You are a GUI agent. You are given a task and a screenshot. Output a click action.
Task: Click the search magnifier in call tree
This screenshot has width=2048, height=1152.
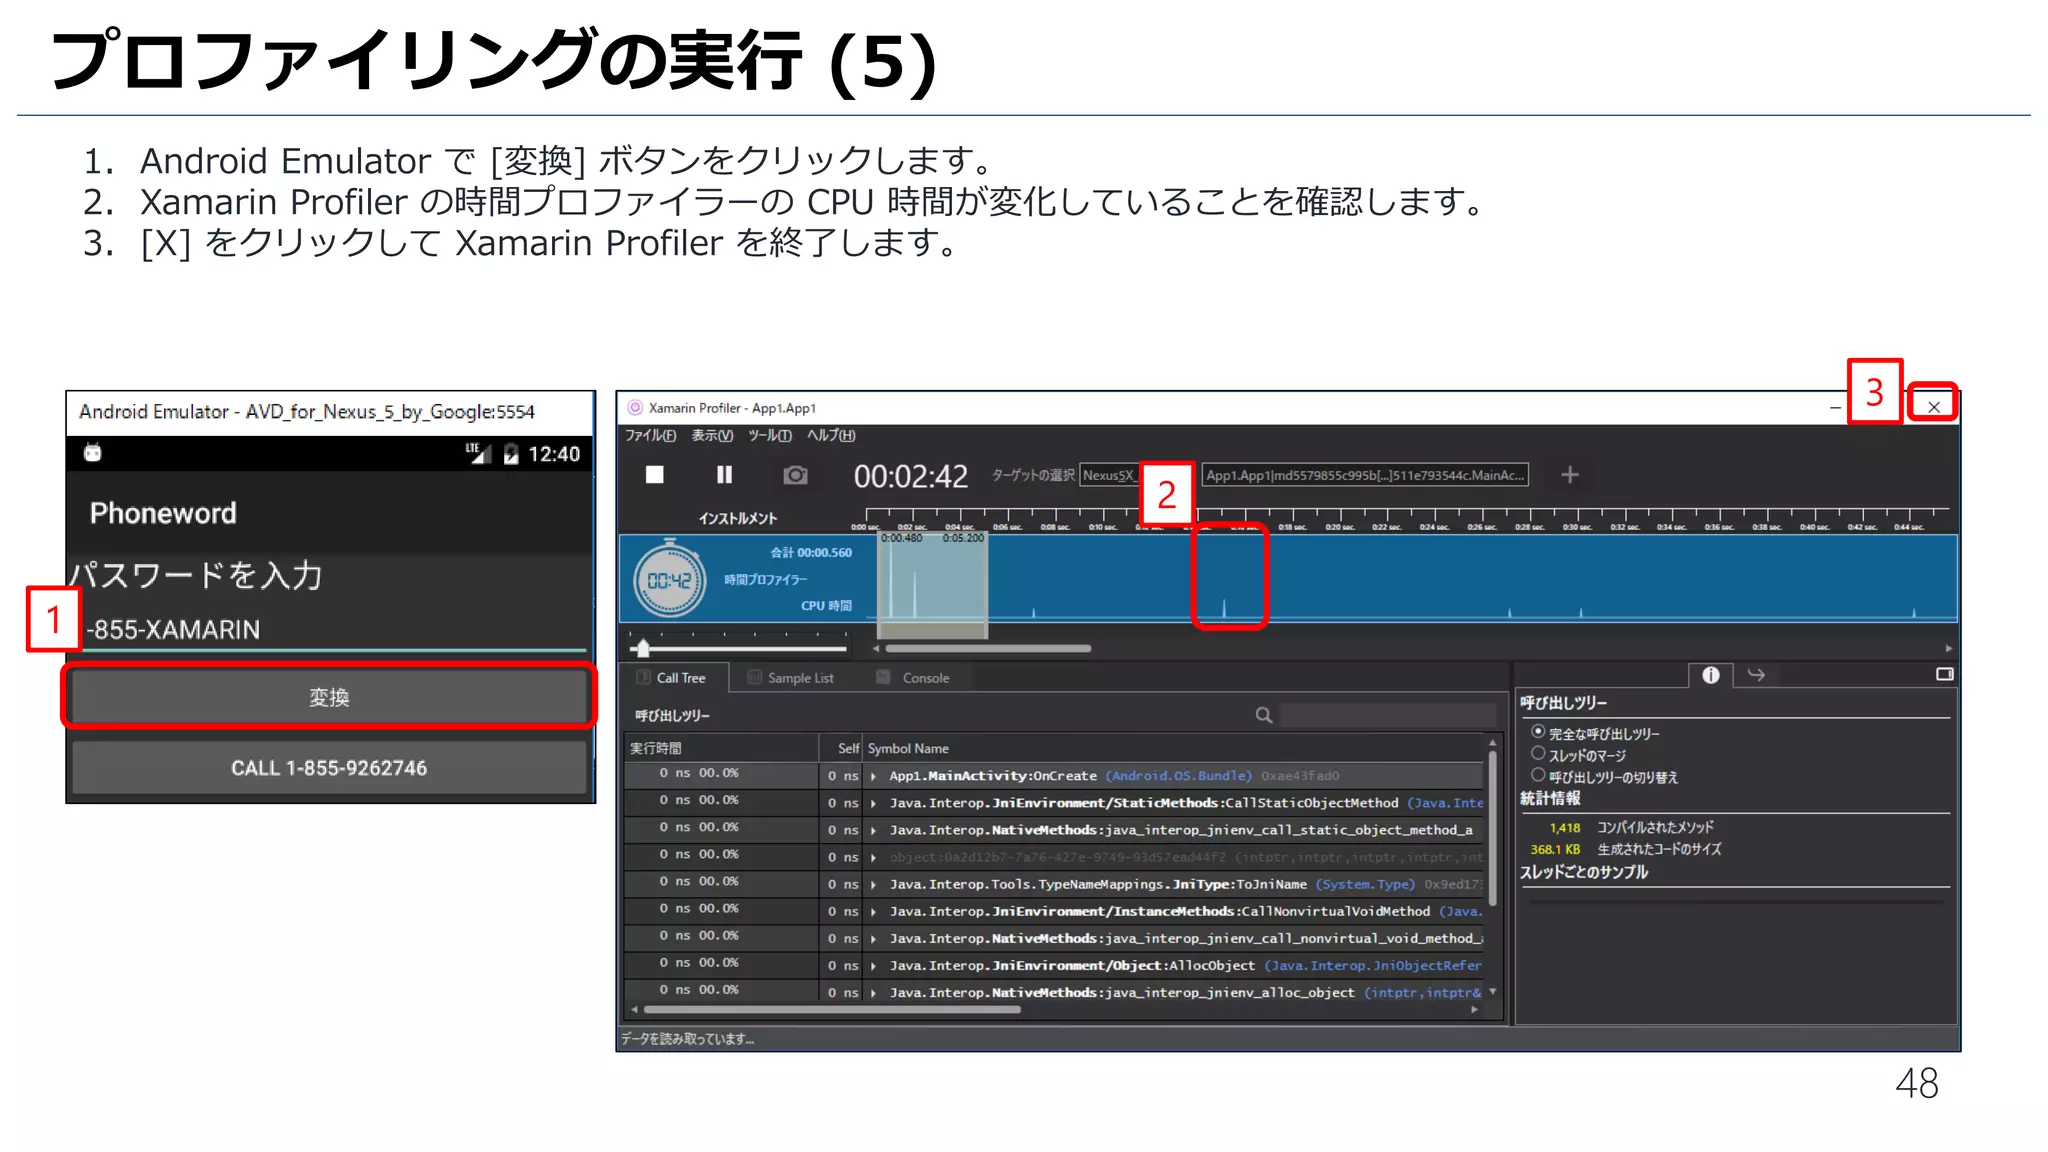1264,715
